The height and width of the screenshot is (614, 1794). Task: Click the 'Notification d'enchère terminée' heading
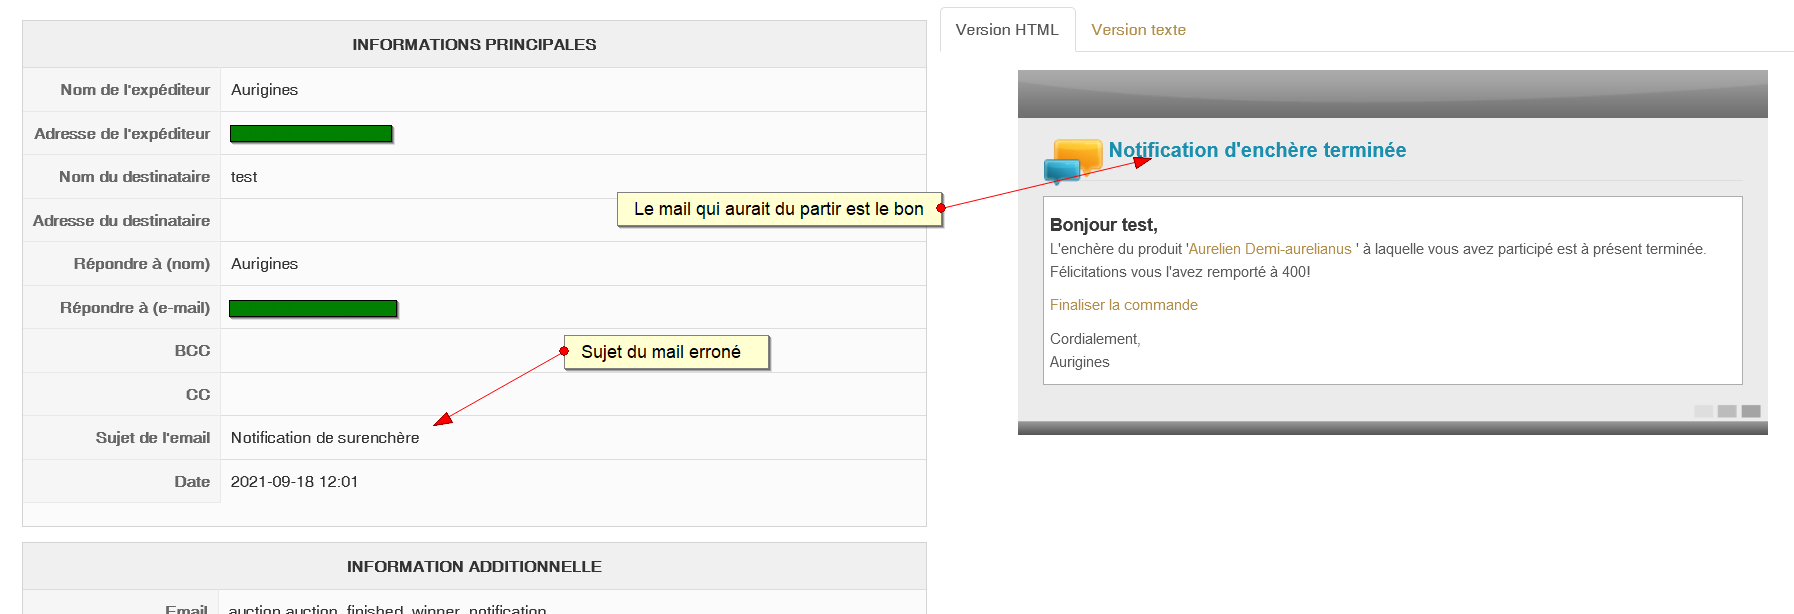pos(1257,150)
